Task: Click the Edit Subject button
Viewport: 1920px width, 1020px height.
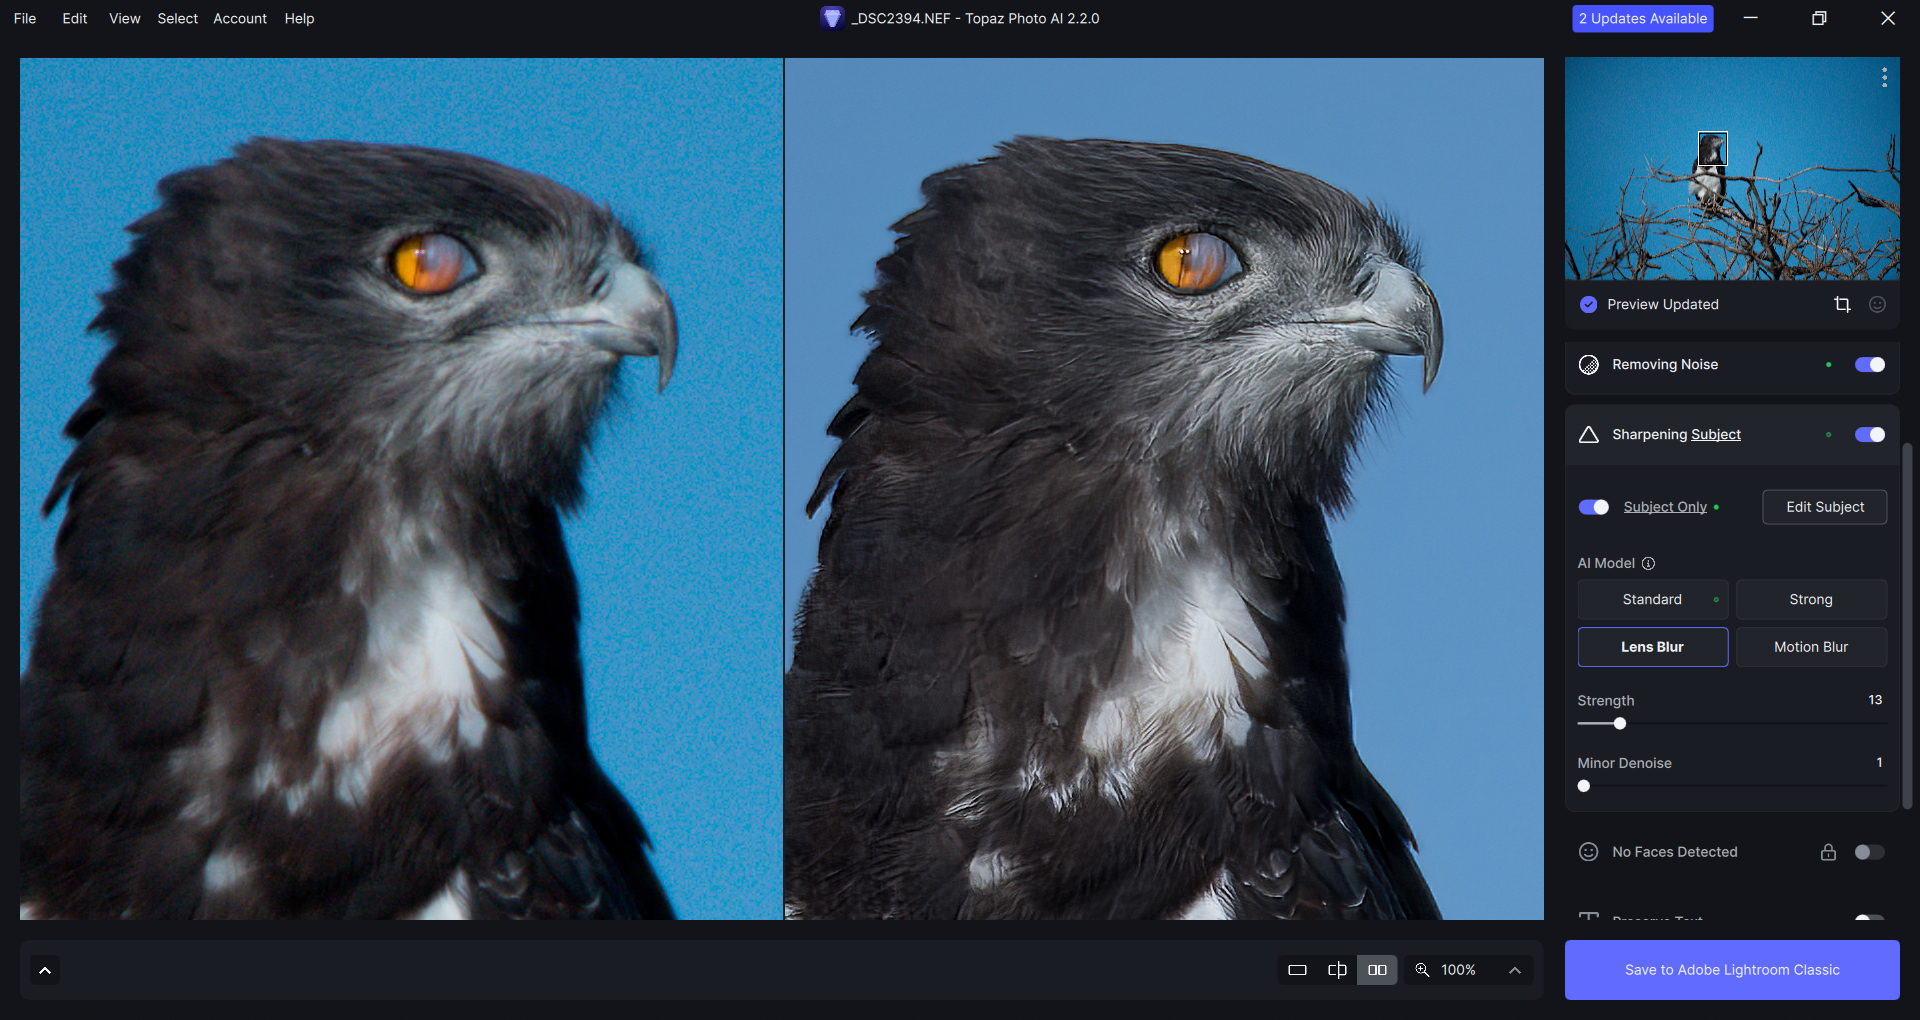Action: pos(1825,507)
